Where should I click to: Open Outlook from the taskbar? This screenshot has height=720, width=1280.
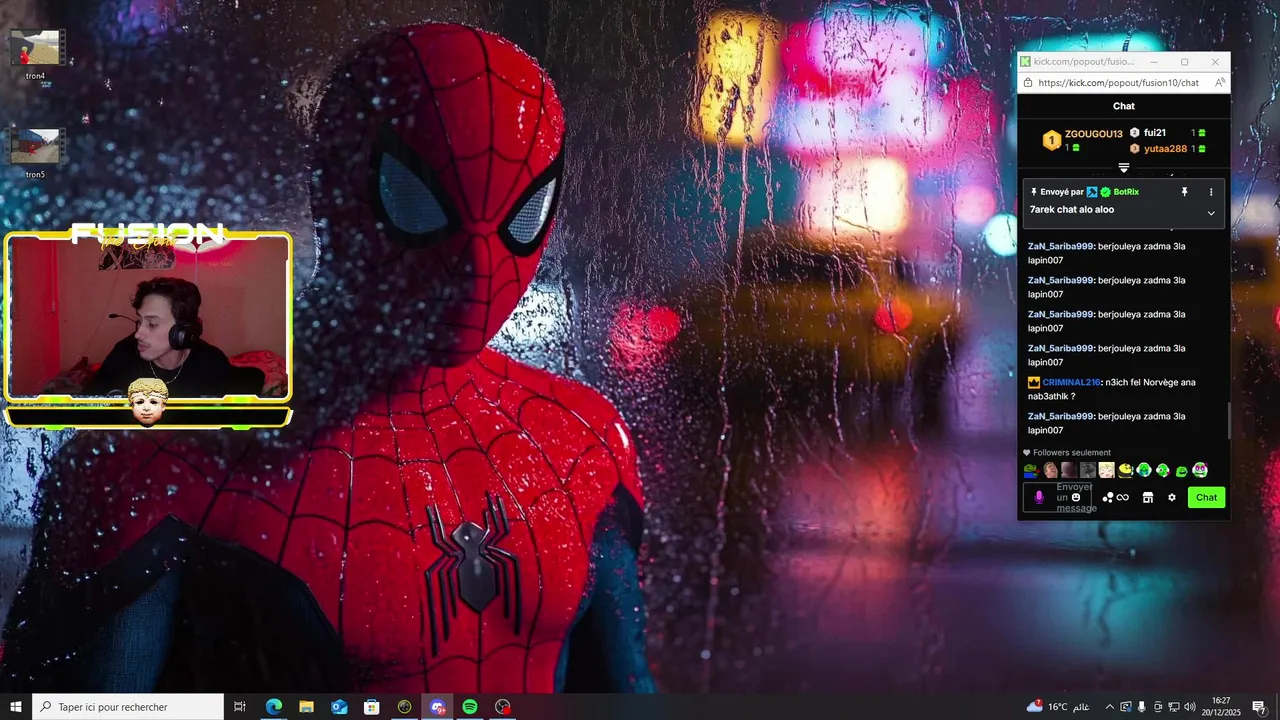pos(339,707)
